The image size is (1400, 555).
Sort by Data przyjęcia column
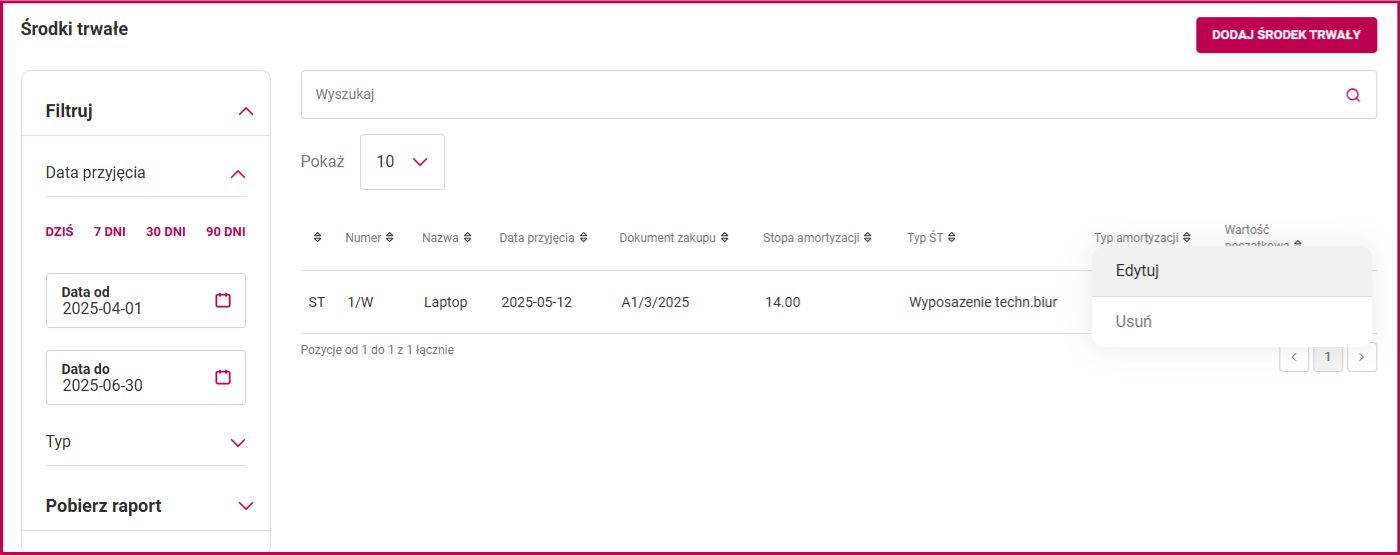(543, 238)
